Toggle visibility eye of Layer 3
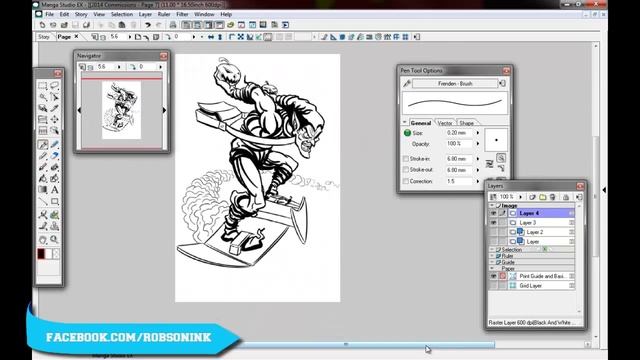This screenshot has height=360, width=640. pos(493,222)
